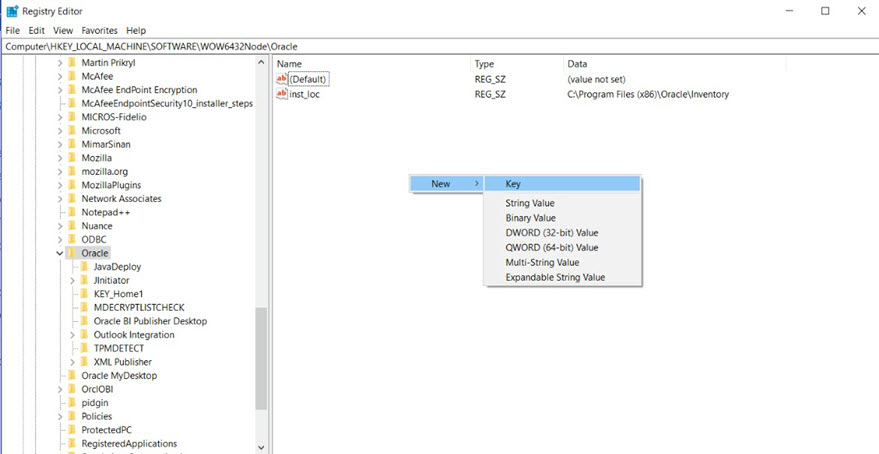Click the folder icon beside ODBC
879x454 pixels.
(x=71, y=239)
